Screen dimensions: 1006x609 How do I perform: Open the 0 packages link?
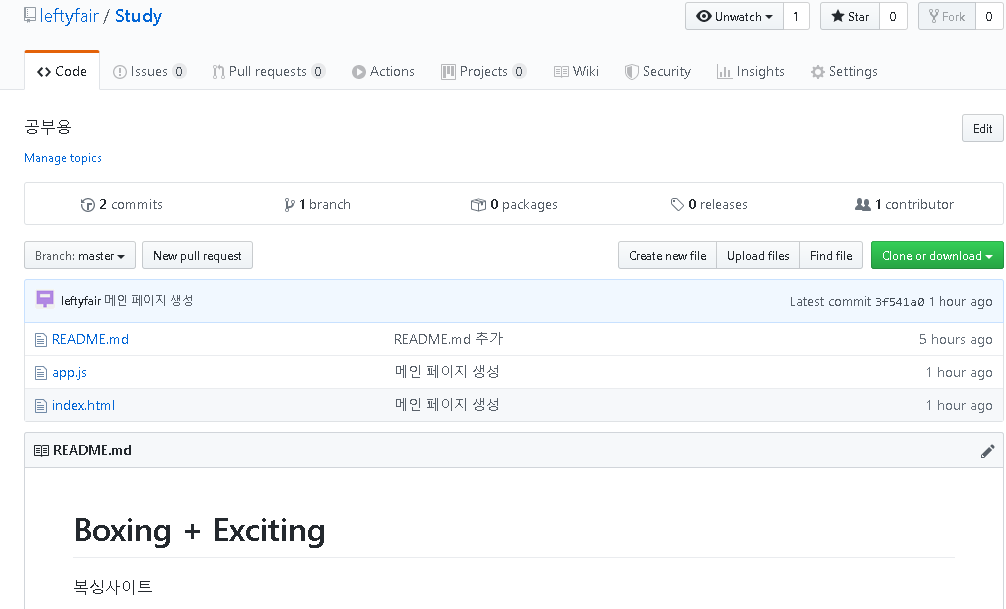point(514,204)
